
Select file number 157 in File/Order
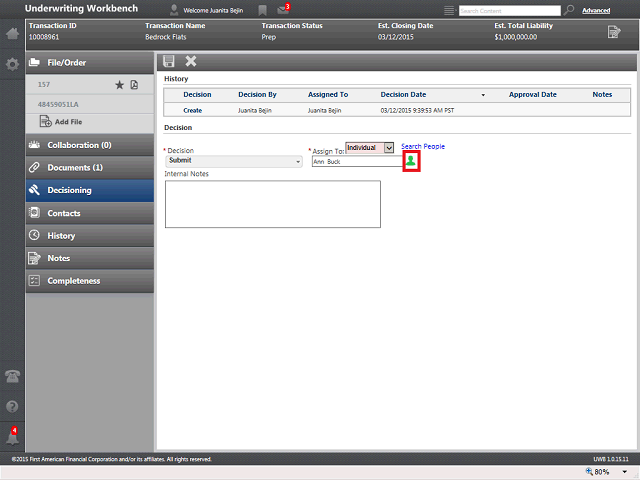coord(44,84)
